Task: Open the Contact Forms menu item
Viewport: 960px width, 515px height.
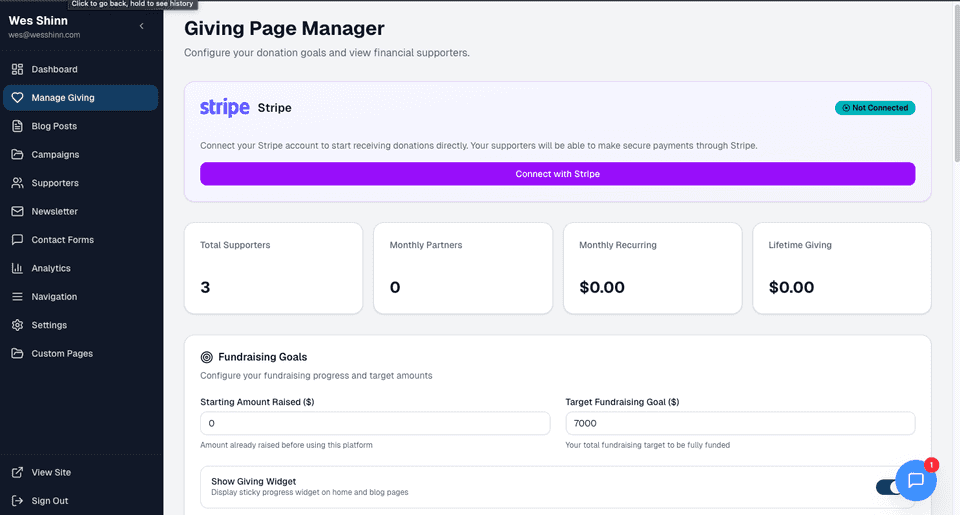Action: click(62, 240)
